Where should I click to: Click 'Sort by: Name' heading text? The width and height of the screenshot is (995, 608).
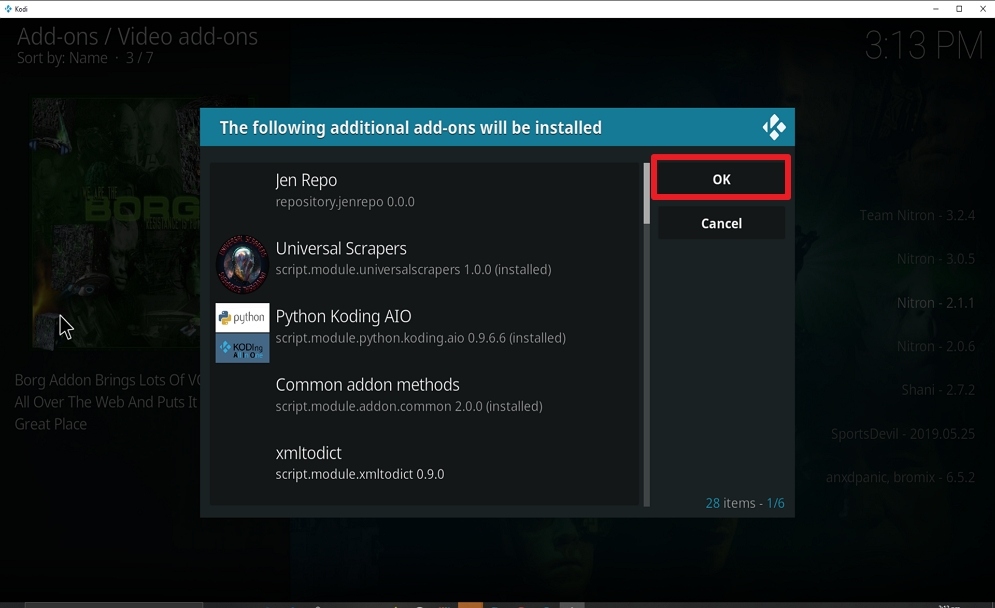[62, 58]
